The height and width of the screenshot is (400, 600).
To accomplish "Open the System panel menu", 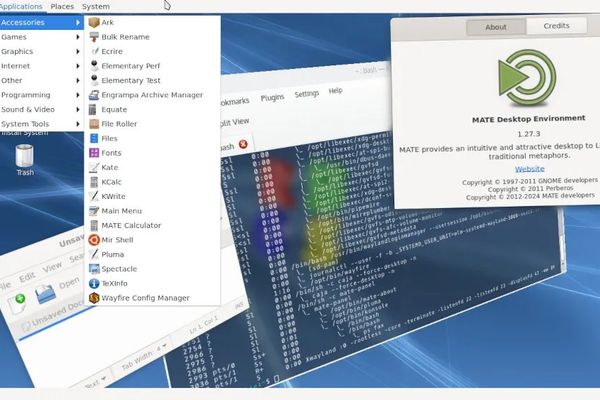I will 96,7.
